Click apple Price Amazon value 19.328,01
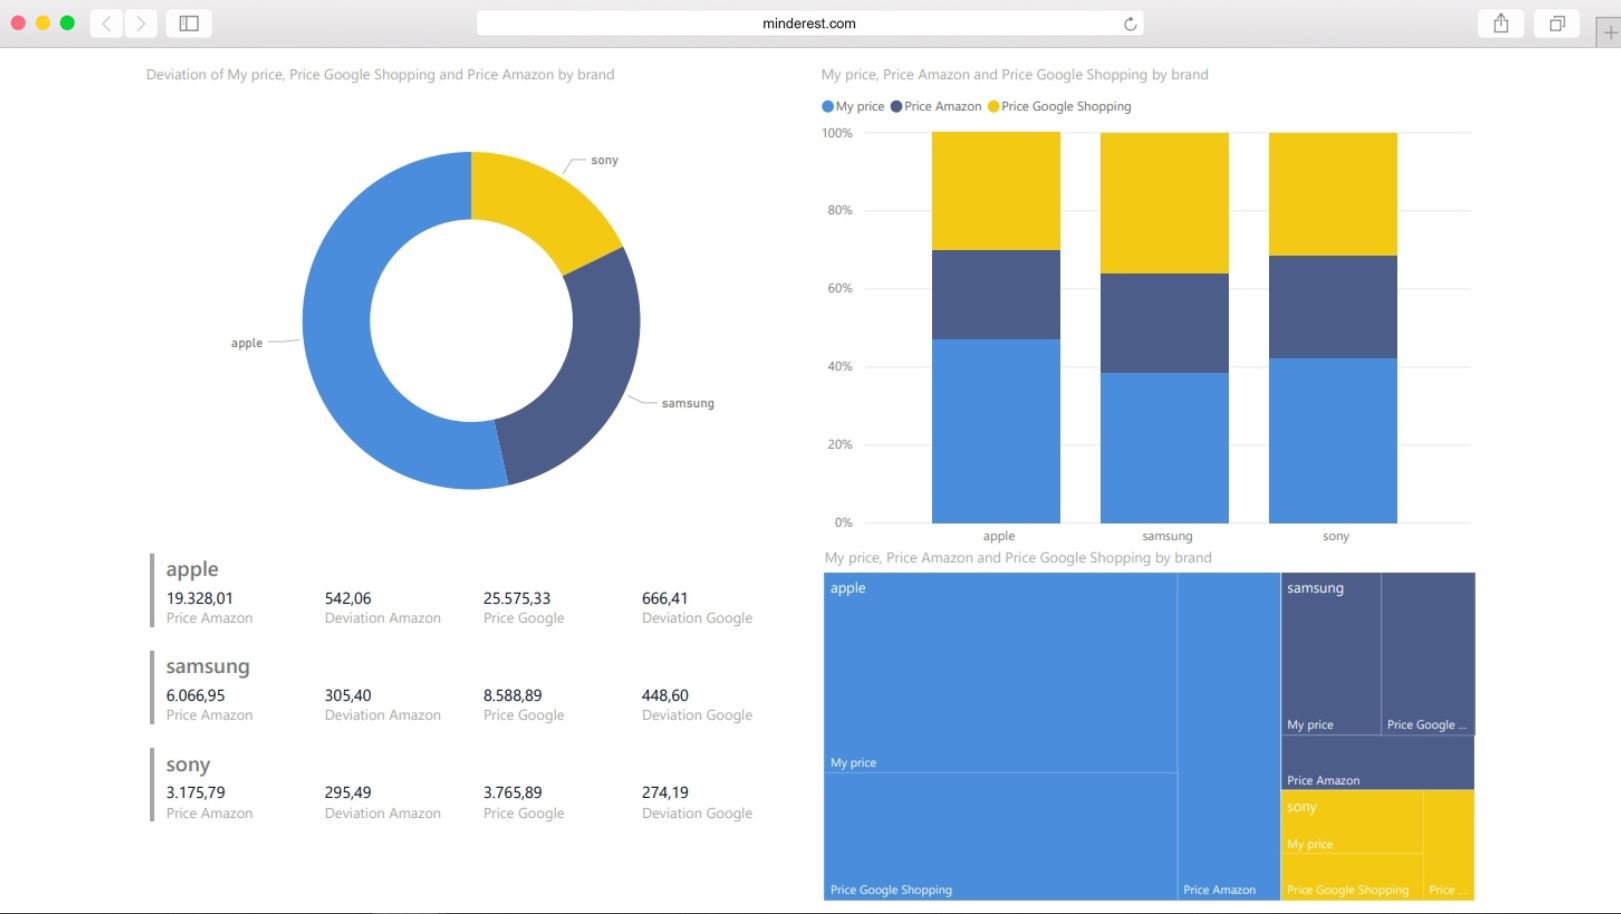Image resolution: width=1621 pixels, height=914 pixels. pos(199,598)
